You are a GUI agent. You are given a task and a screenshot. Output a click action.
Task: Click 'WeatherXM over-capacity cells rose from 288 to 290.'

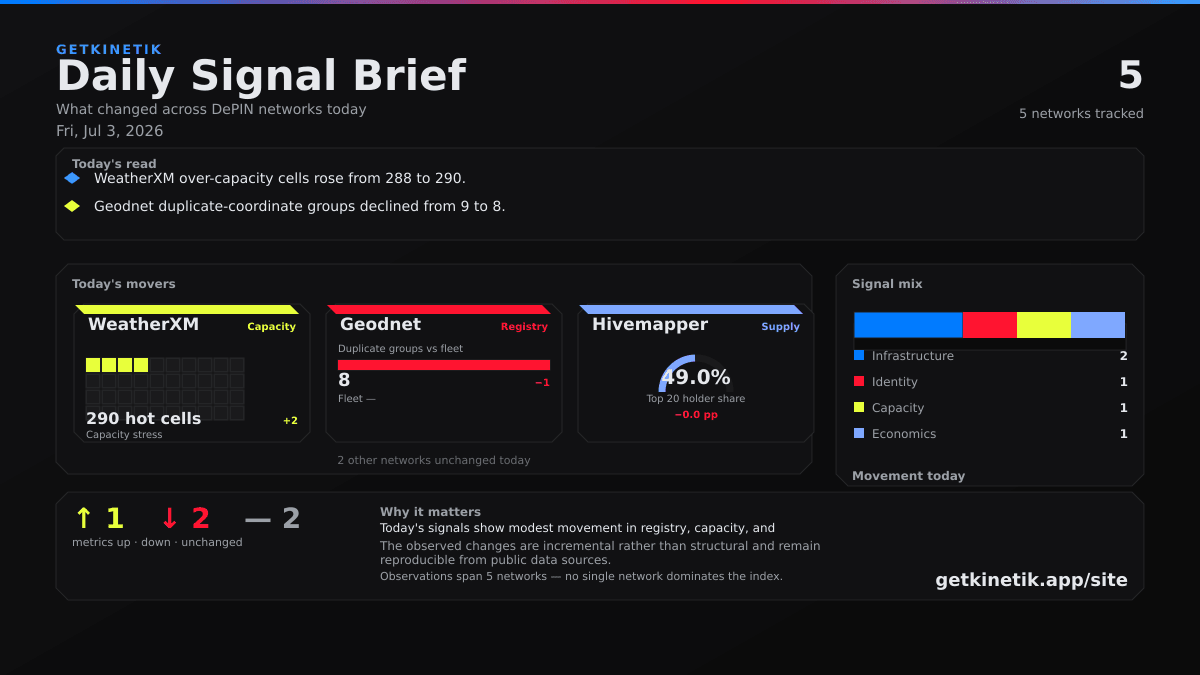click(x=280, y=178)
